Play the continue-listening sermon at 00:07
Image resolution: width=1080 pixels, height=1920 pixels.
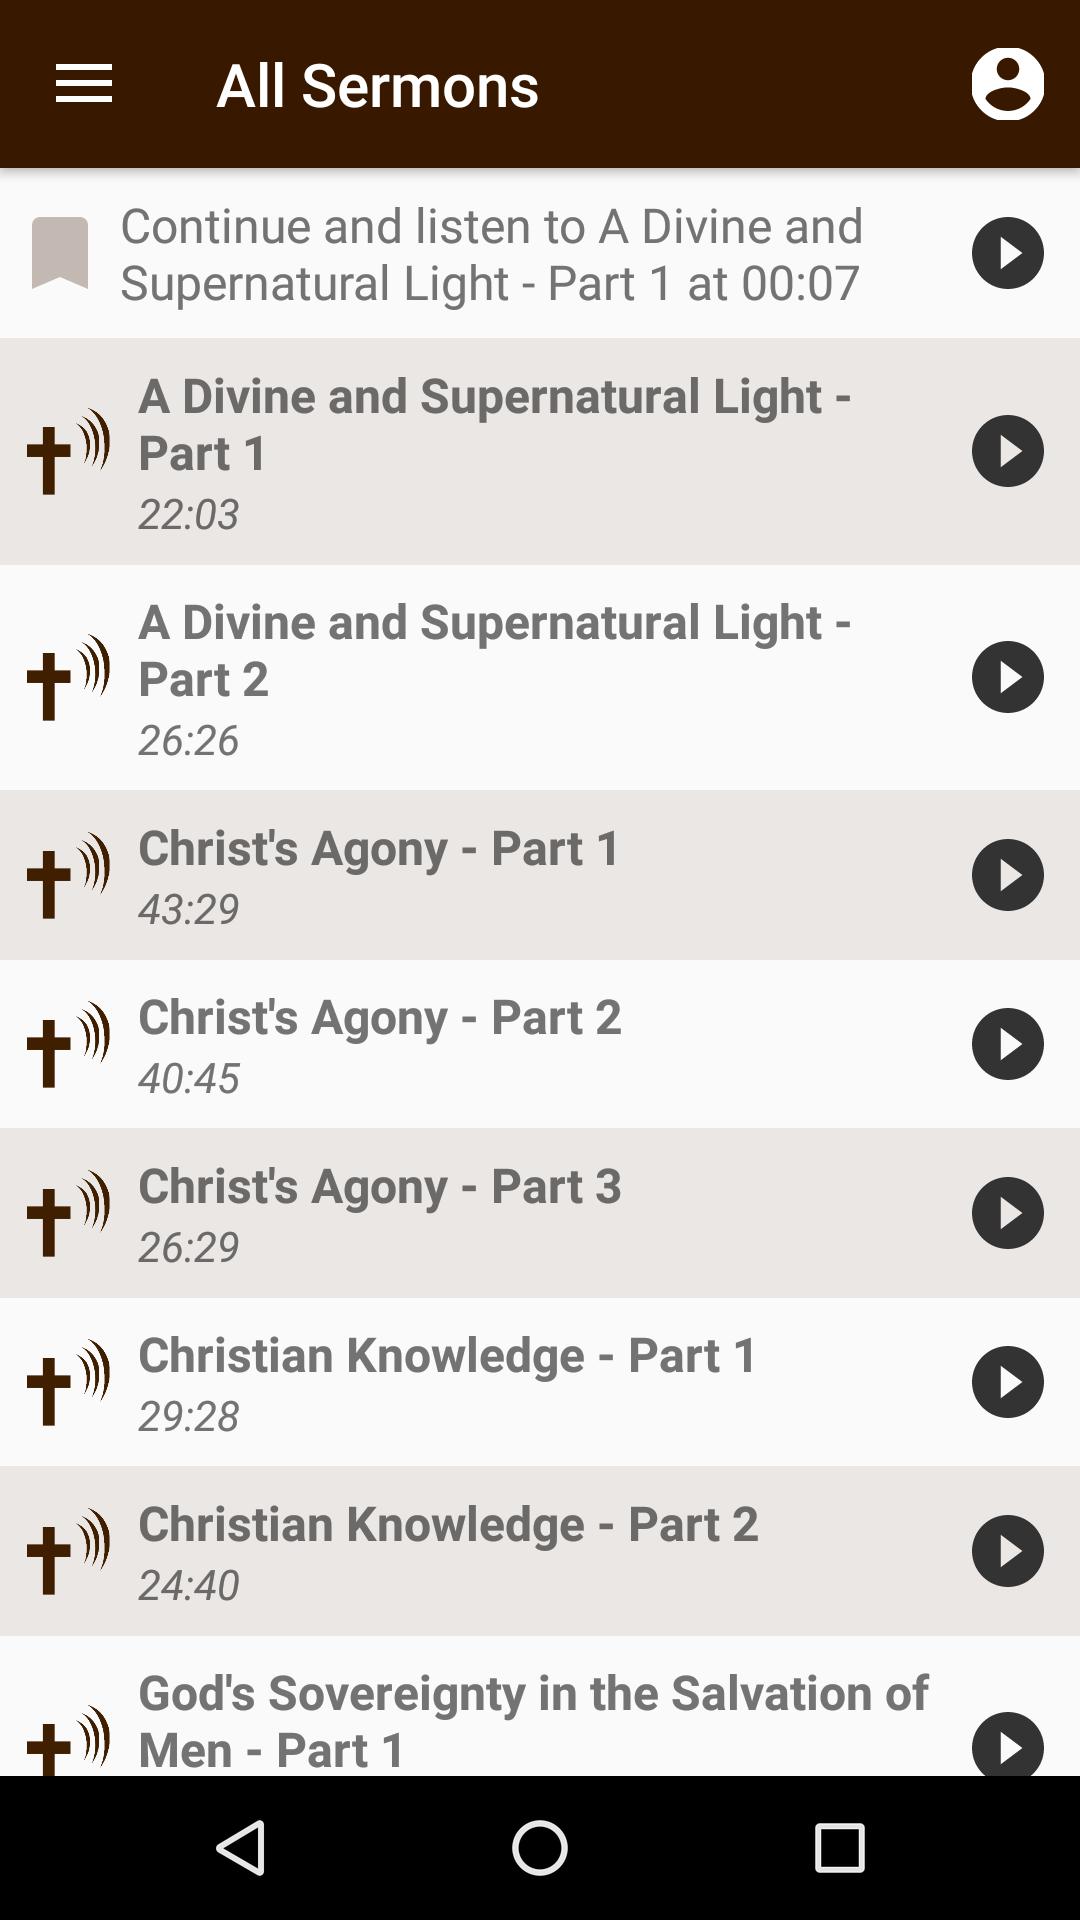(1007, 253)
